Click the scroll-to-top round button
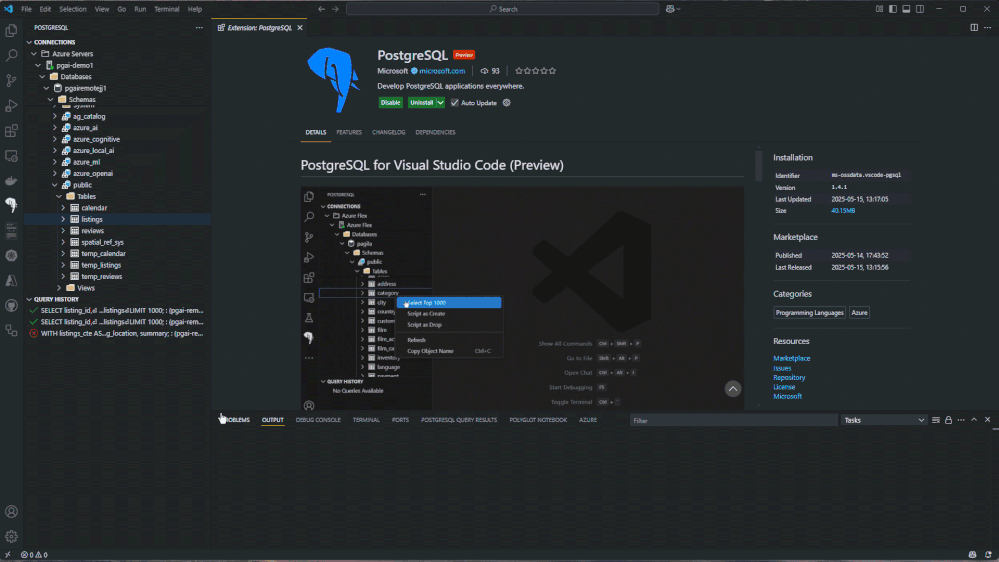Viewport: 999px width, 562px height. tap(733, 389)
